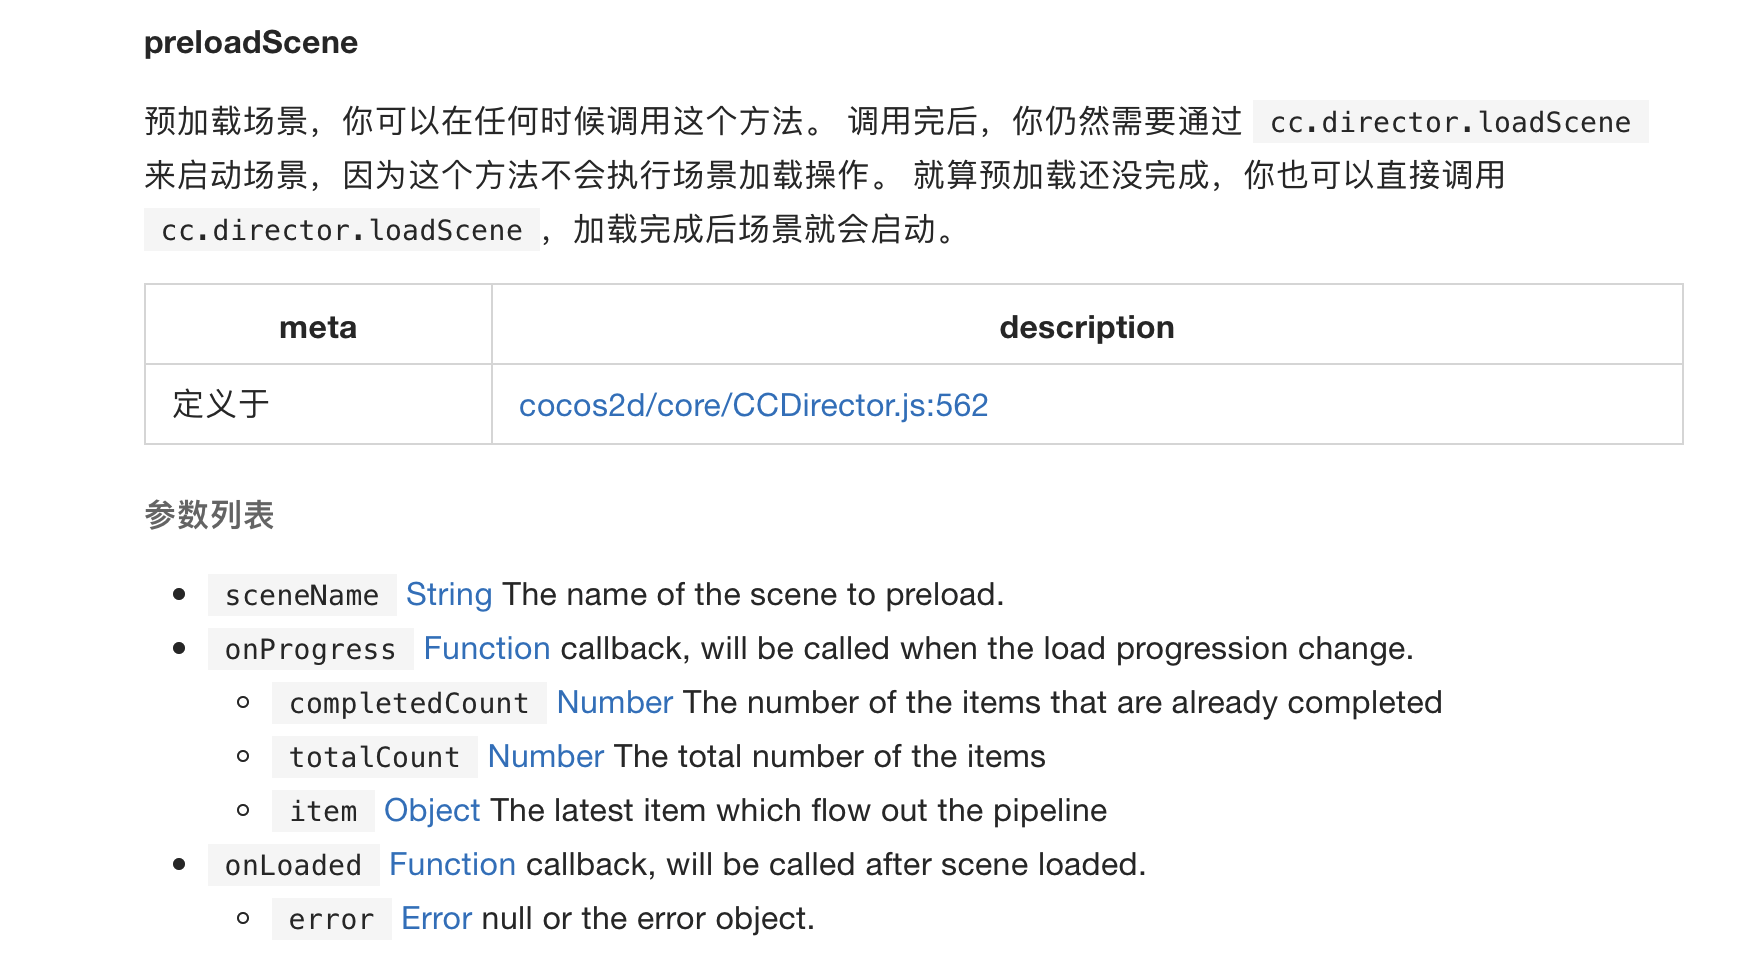The height and width of the screenshot is (980, 1758).
Task: Click the totalCount parameter code label
Action: (374, 758)
